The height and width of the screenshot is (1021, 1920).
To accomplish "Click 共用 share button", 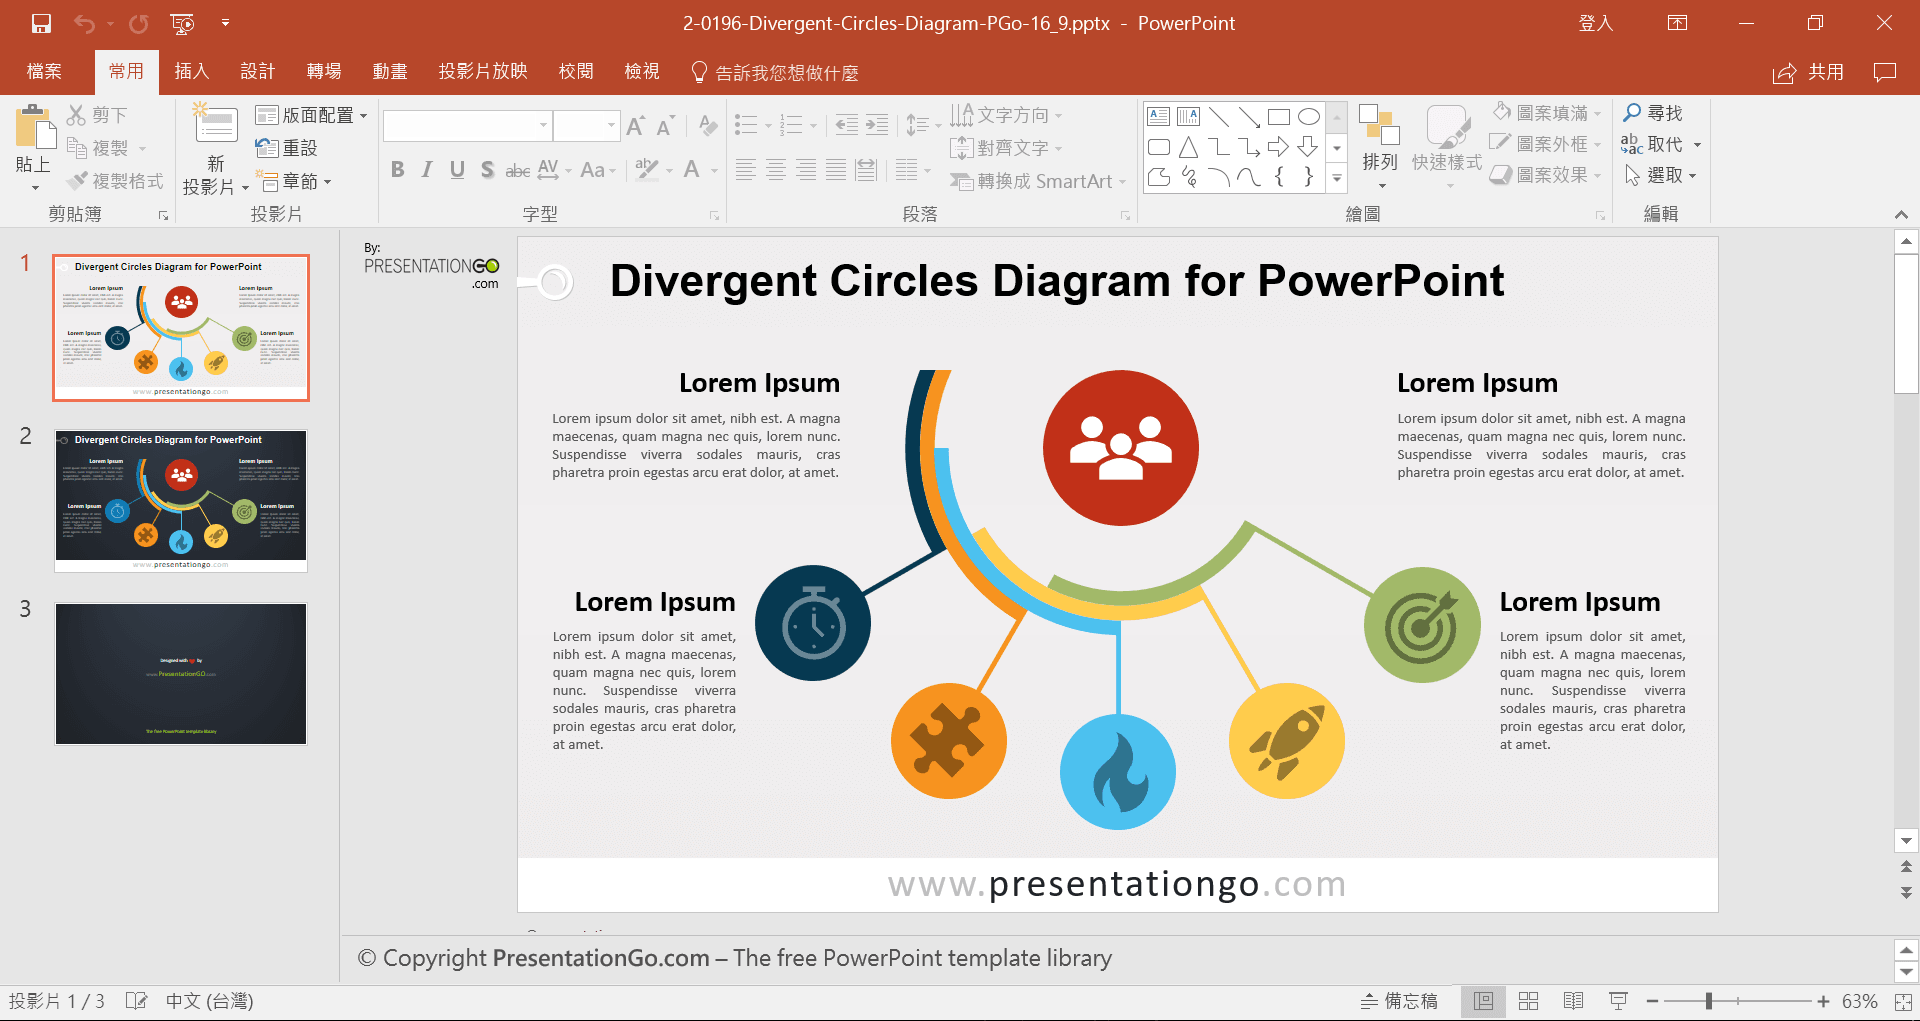I will click(x=1808, y=72).
